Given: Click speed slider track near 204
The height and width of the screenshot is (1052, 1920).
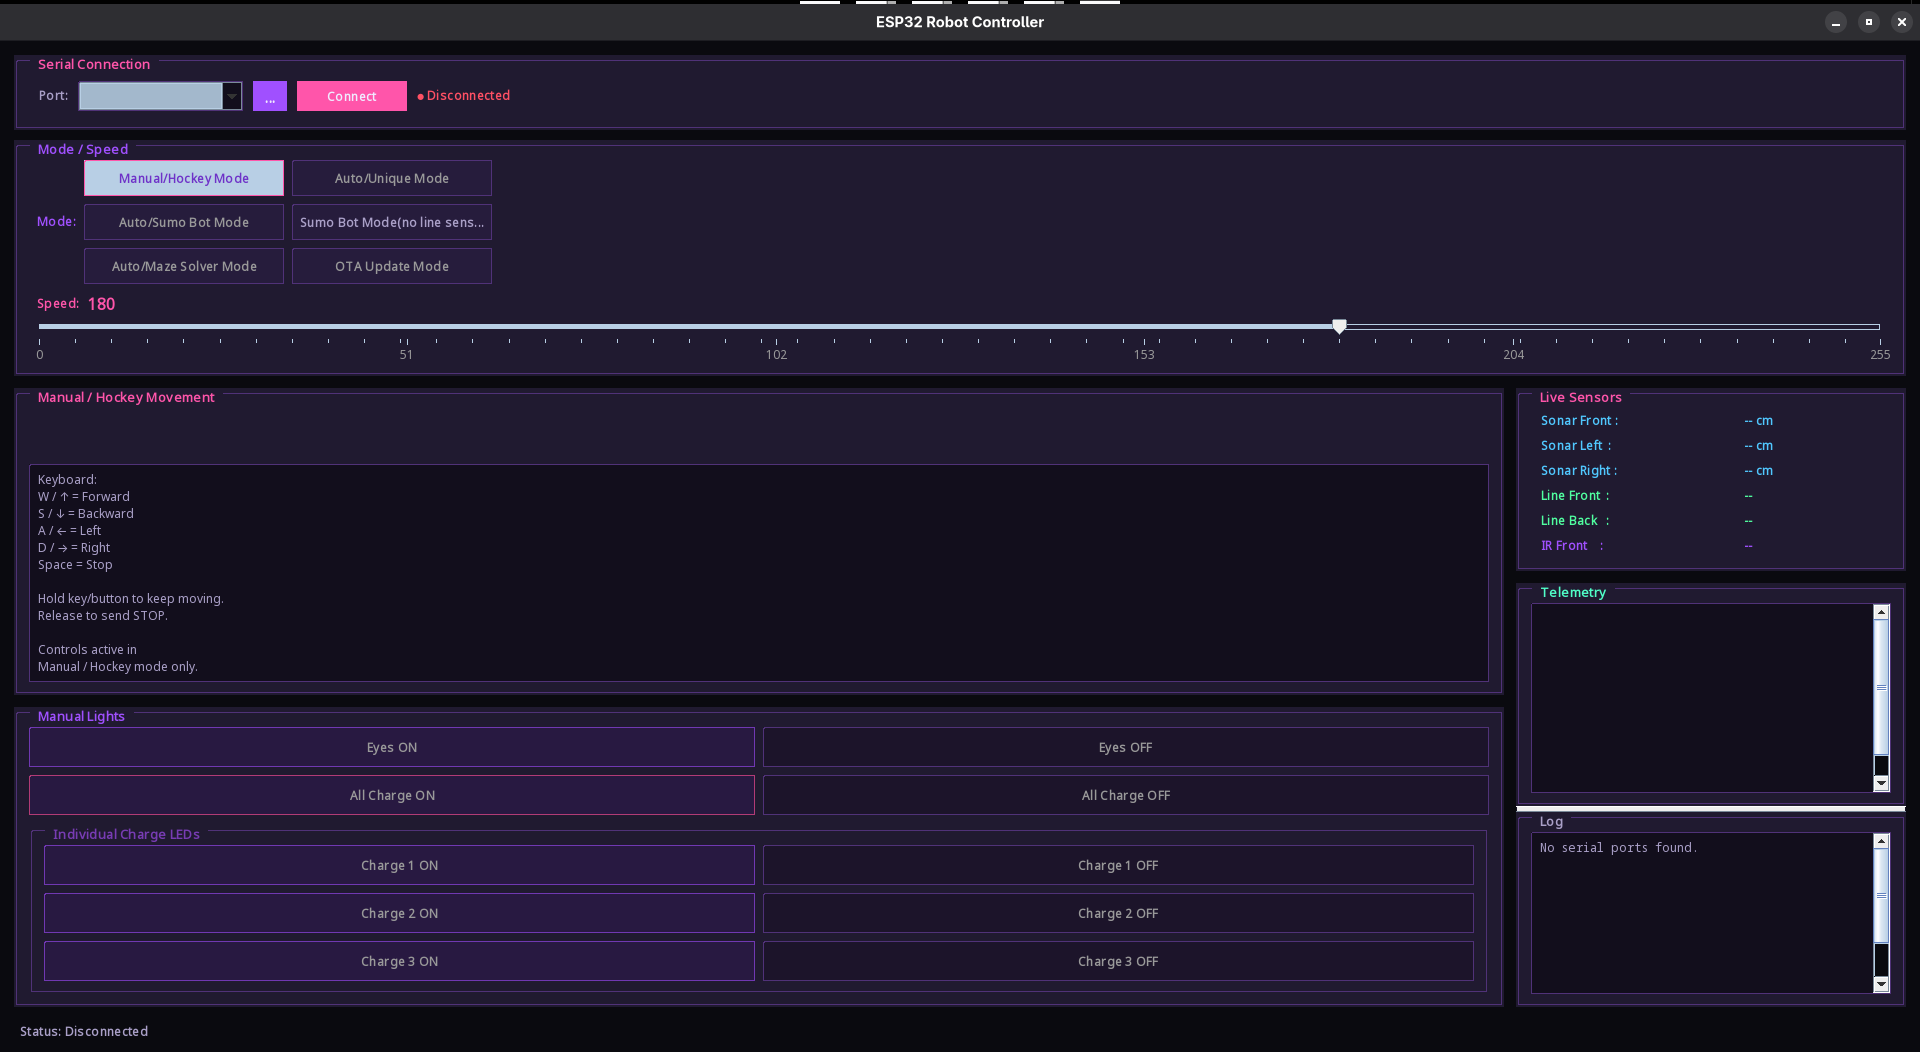Looking at the screenshot, I should pos(1514,326).
